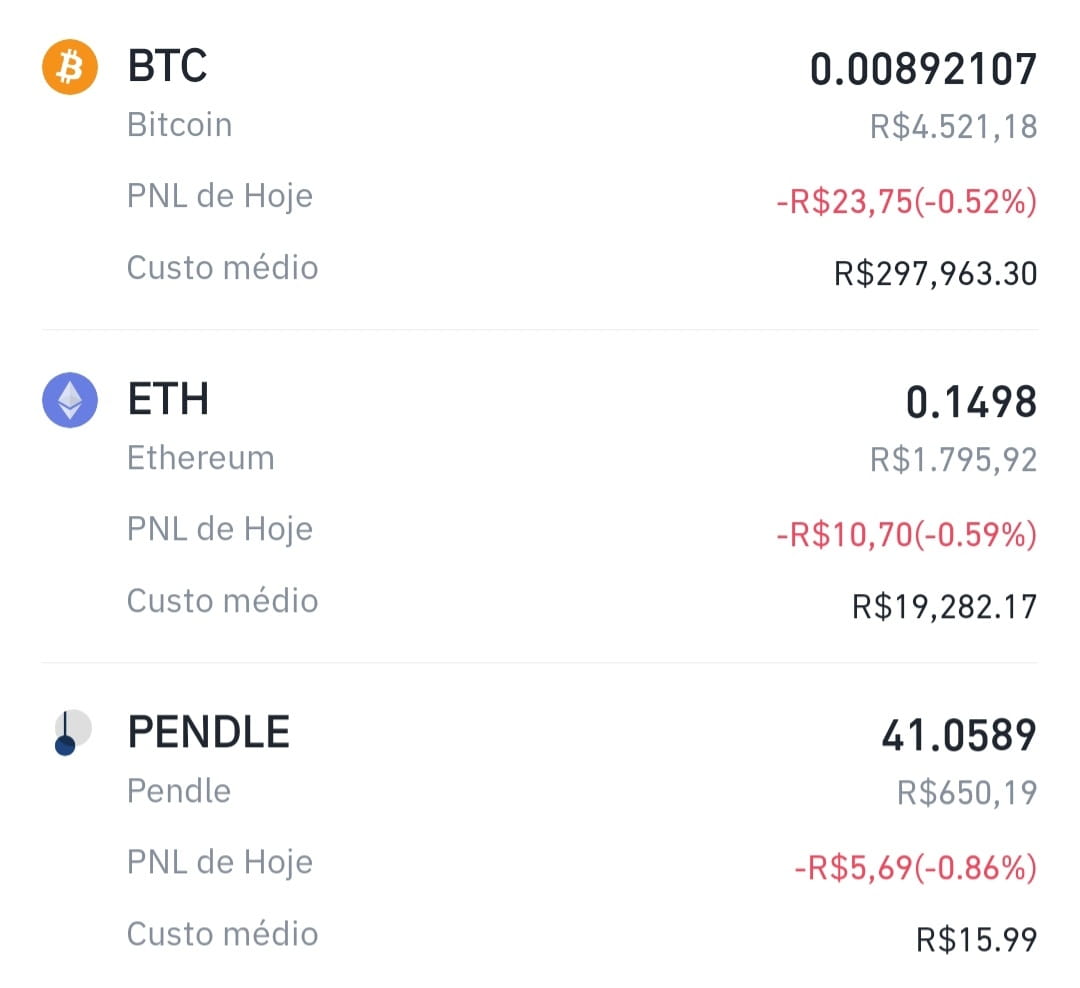Tap BTC average cost R$297,963.30
The width and height of the screenshot is (1080, 988).
coord(935,274)
